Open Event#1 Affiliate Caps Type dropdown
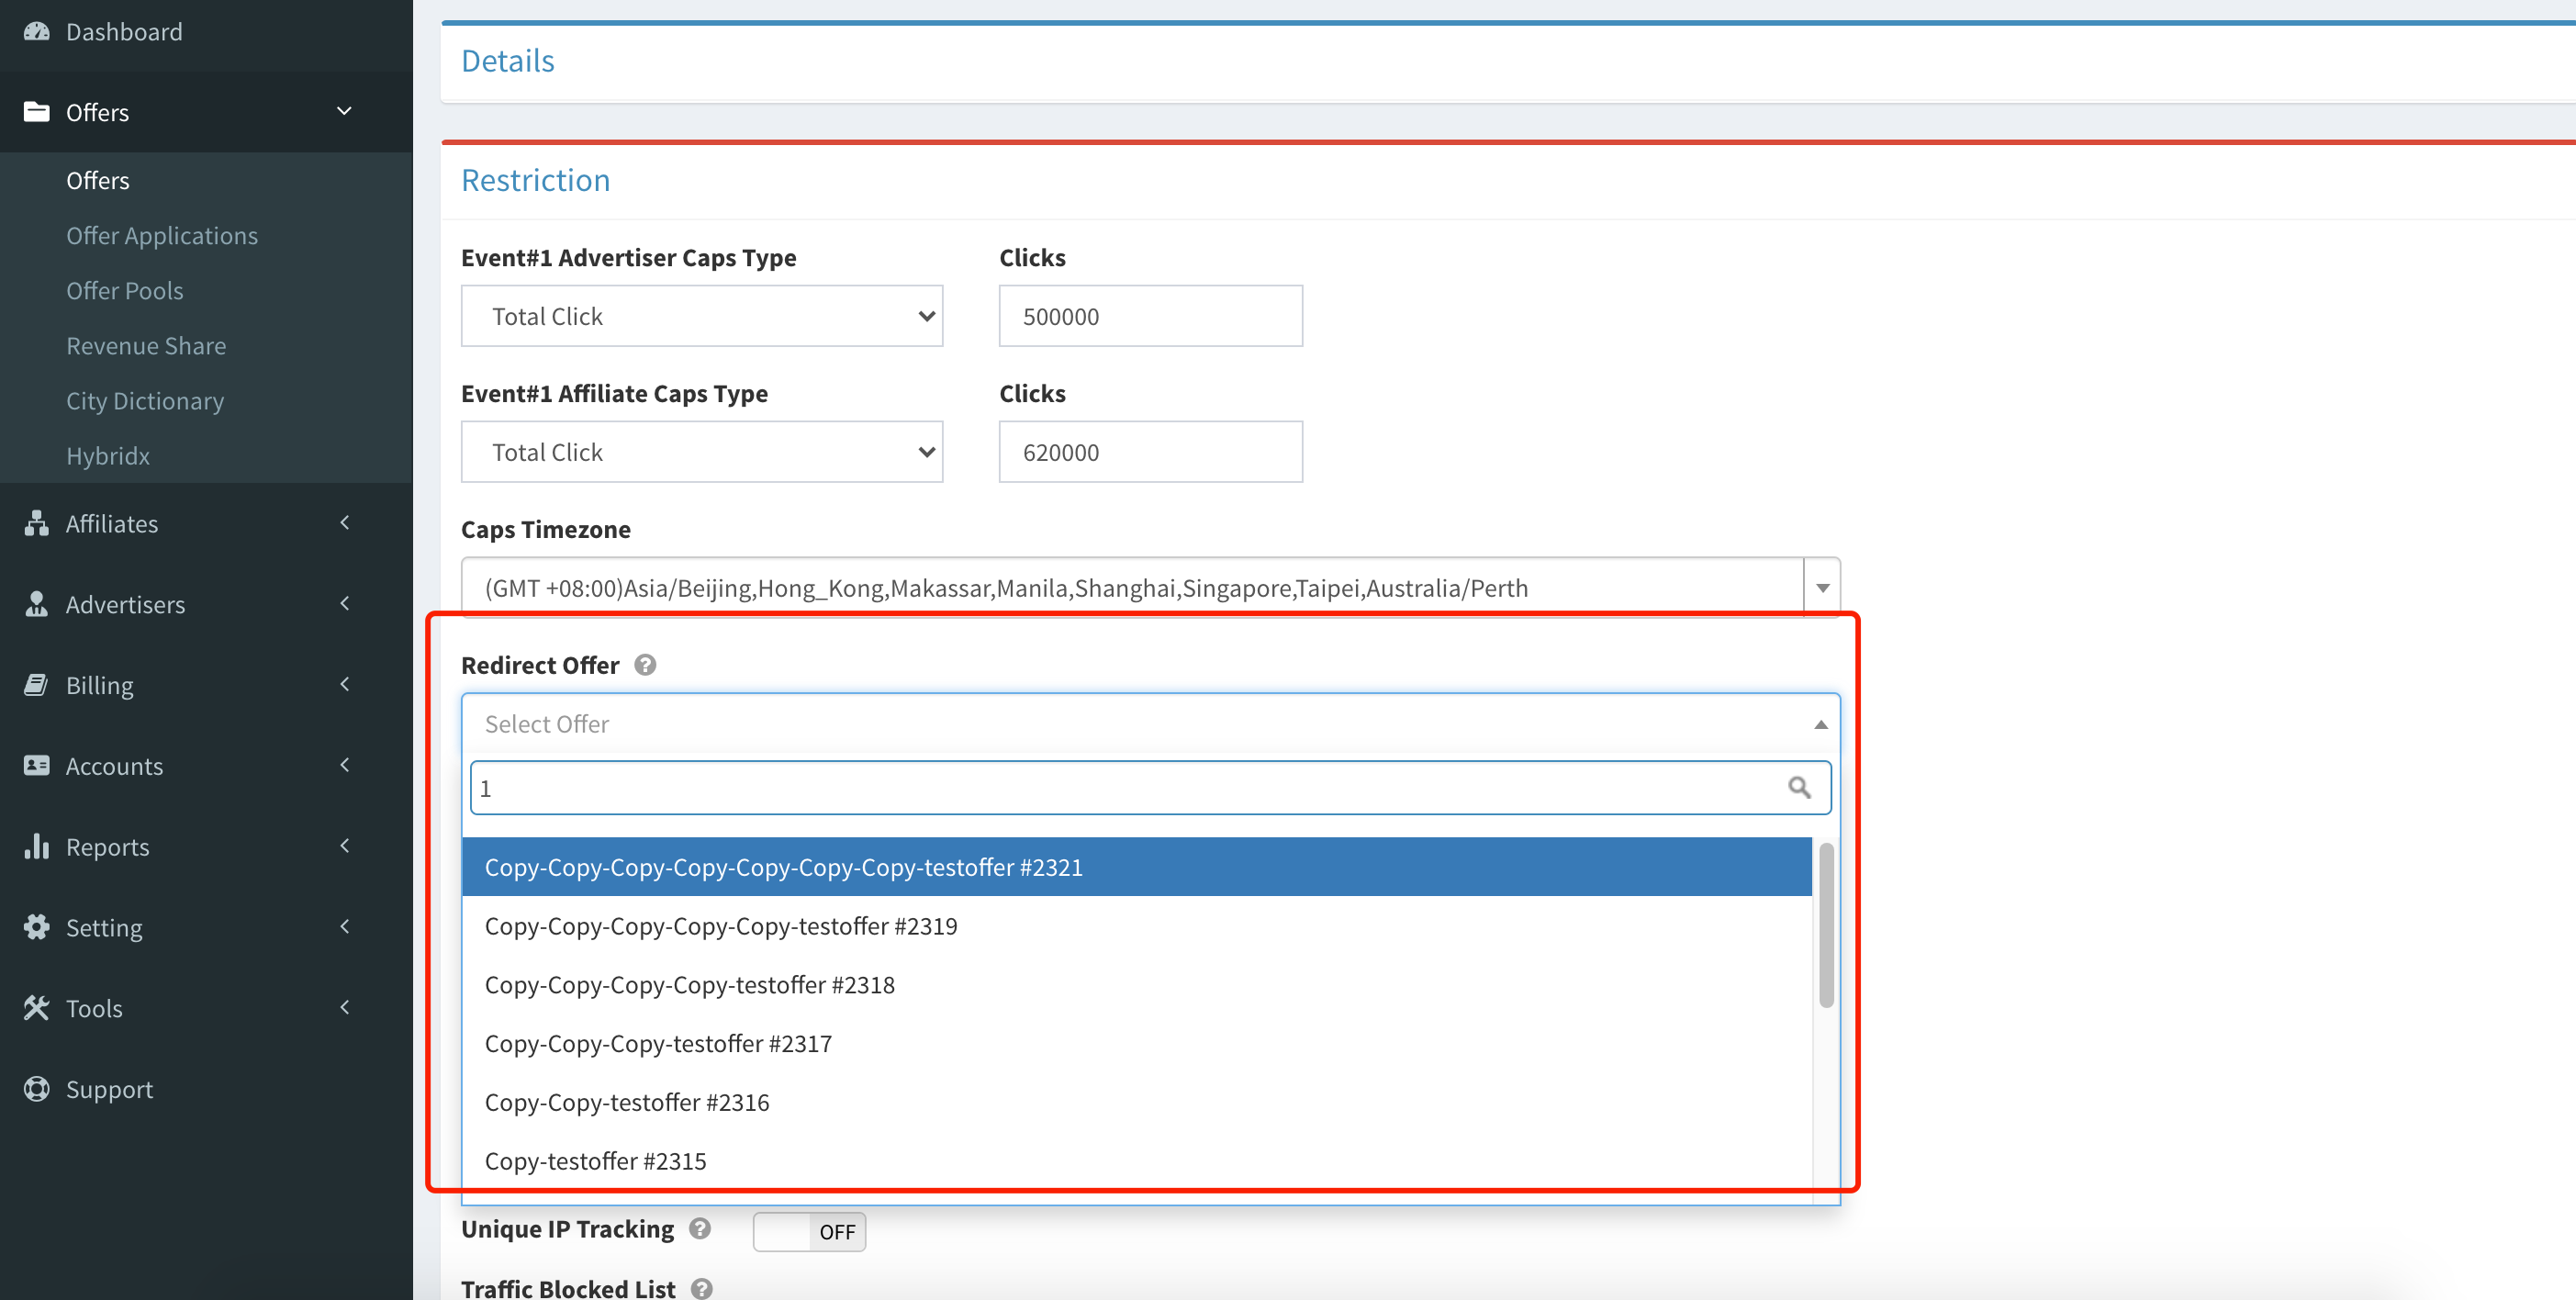 [702, 452]
